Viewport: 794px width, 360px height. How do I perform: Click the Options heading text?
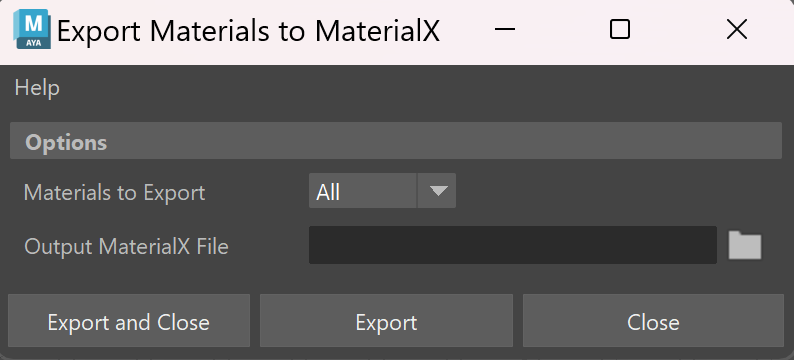66,142
